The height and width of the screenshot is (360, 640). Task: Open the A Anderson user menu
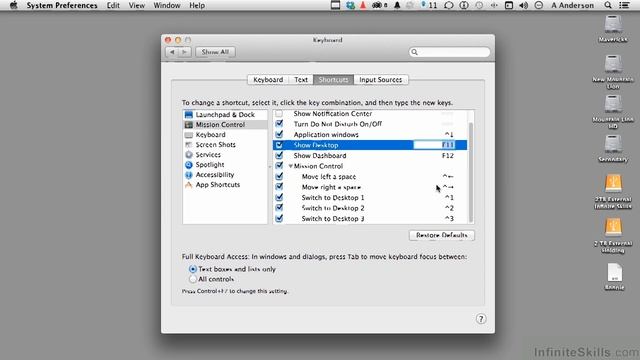(573, 5)
